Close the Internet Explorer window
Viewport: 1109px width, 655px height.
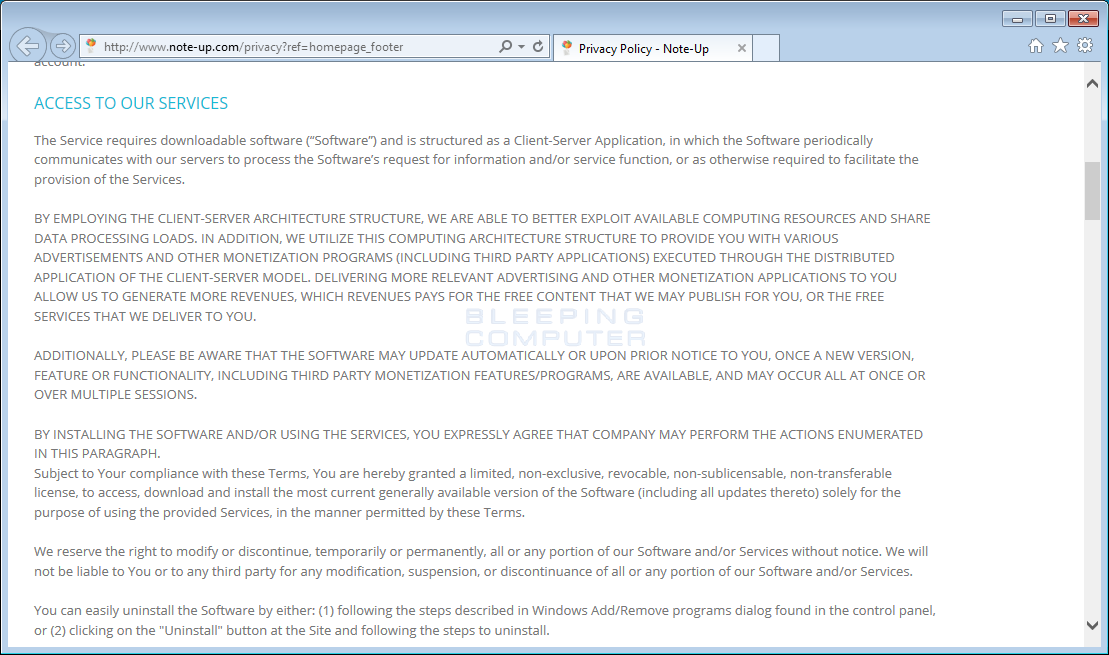tap(1083, 18)
